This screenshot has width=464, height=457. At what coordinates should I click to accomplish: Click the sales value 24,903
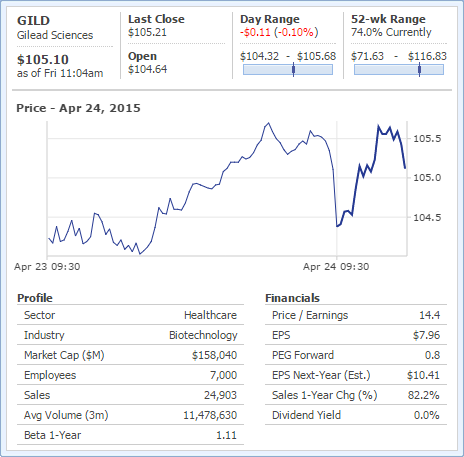(x=220, y=395)
